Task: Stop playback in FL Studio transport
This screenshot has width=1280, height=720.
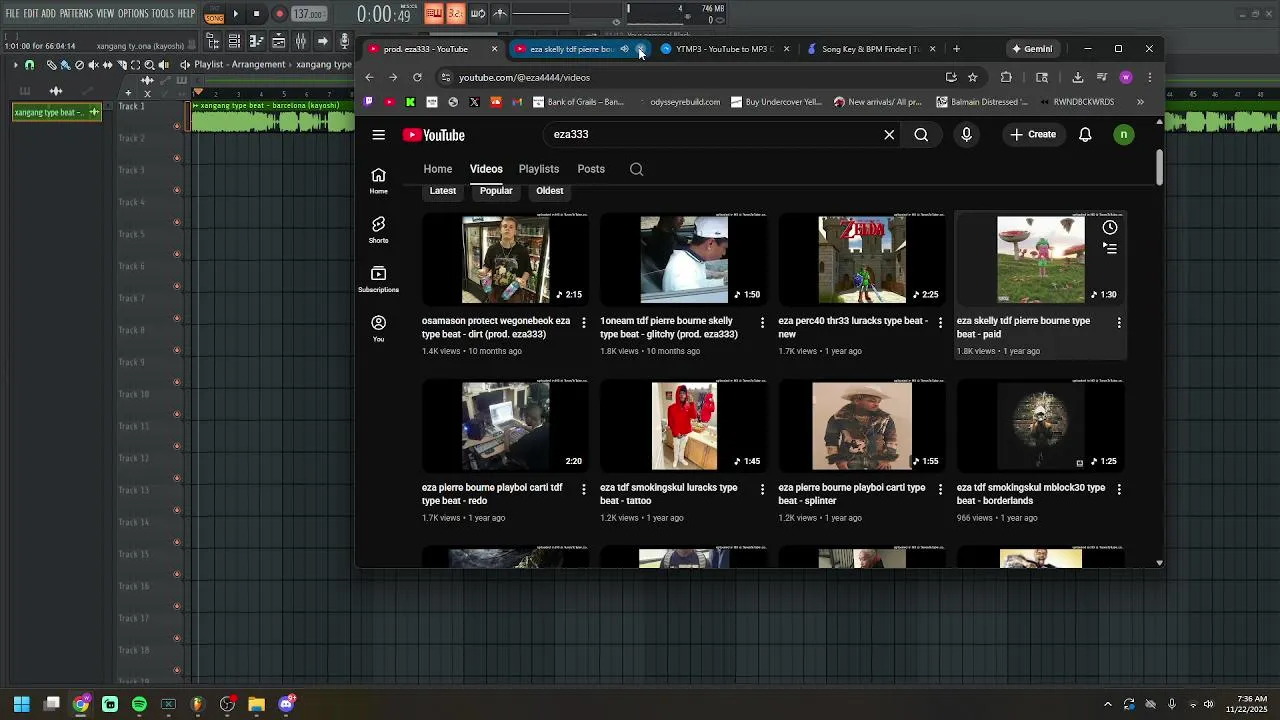Action: [x=257, y=14]
